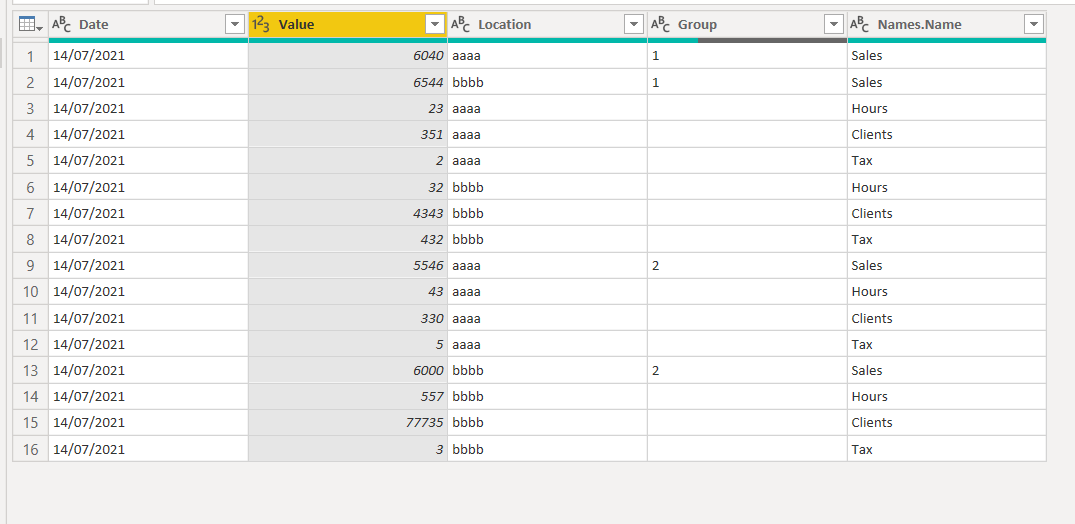
Task: Click value cell 330
Action: pos(348,318)
